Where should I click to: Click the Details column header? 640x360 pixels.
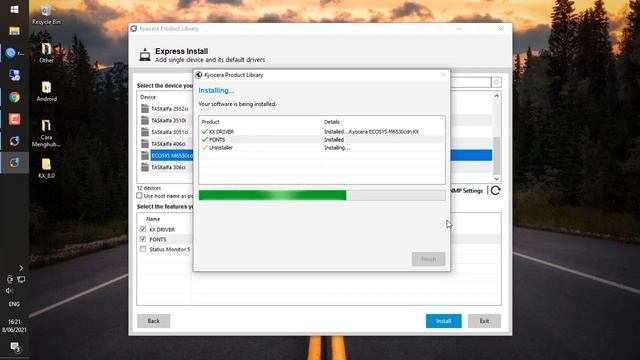point(331,122)
